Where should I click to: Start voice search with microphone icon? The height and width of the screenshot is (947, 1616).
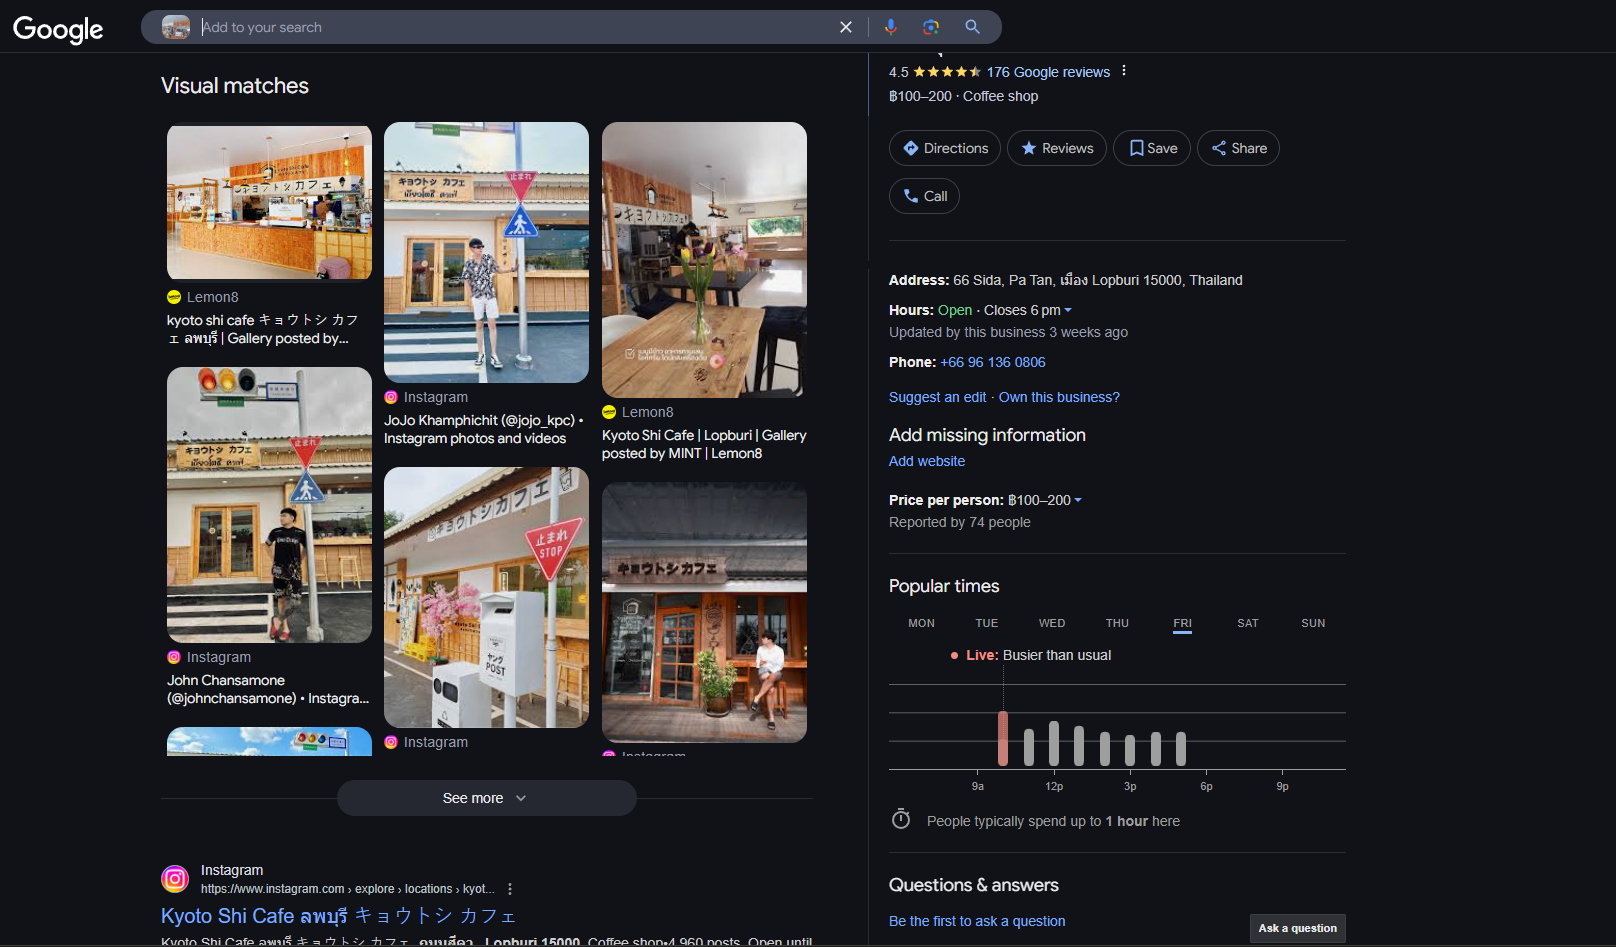pos(890,27)
